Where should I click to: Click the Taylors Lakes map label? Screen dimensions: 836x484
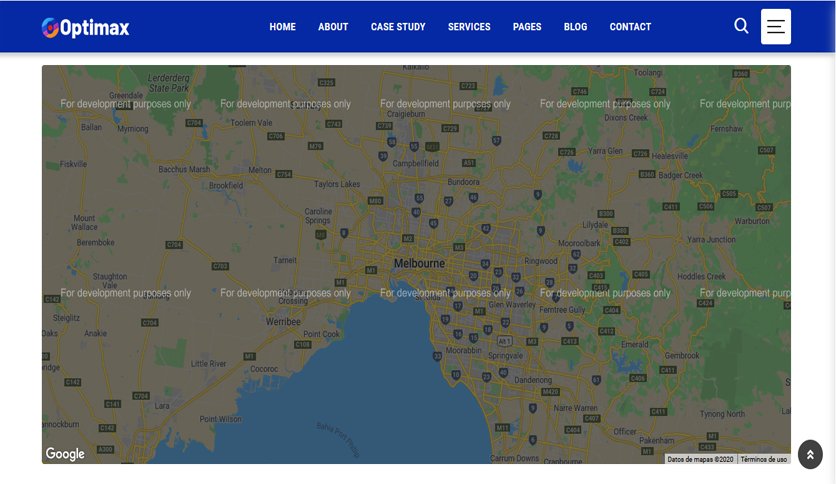(x=337, y=184)
